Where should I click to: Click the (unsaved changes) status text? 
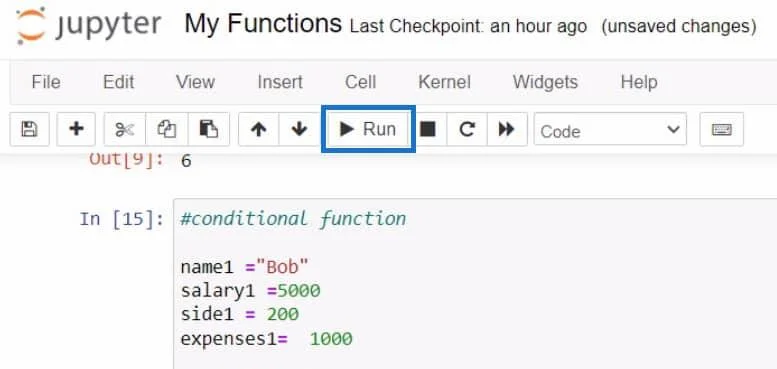679,26
